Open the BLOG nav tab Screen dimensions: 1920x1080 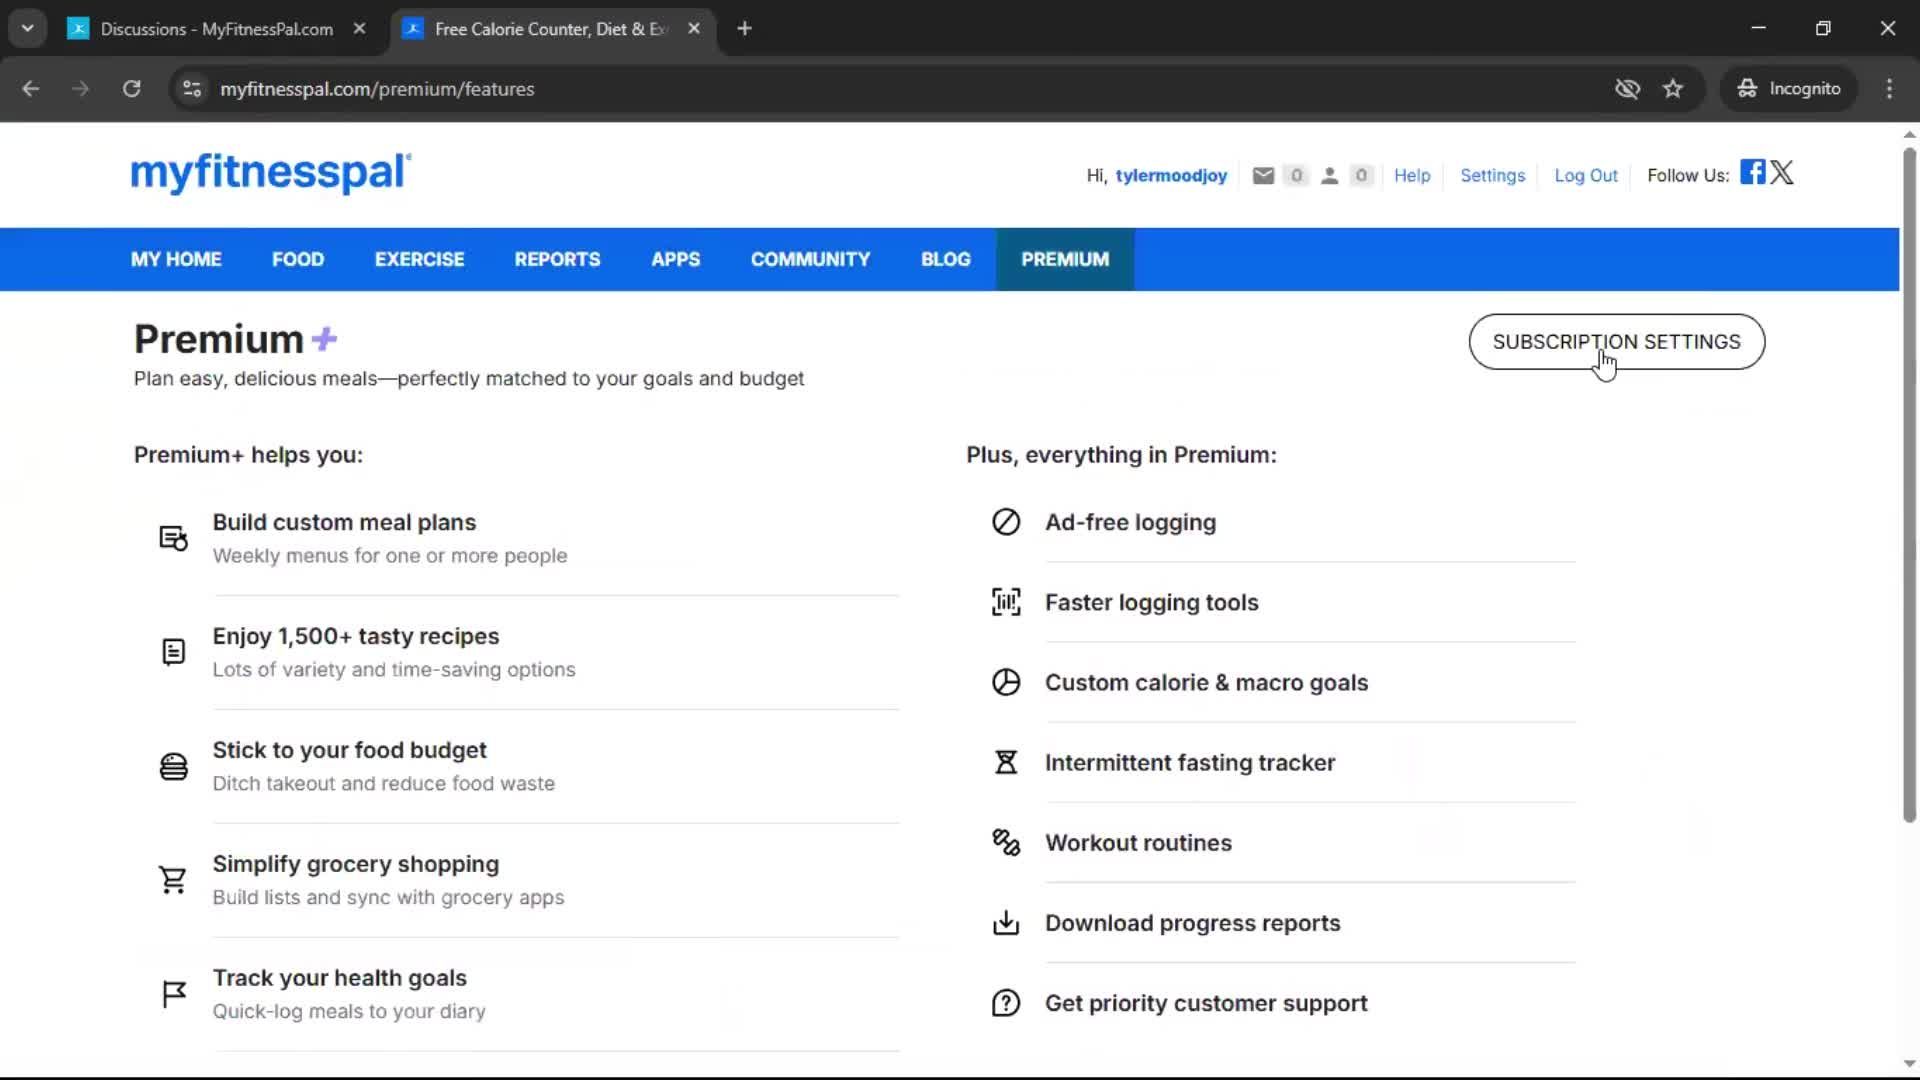pyautogui.click(x=946, y=259)
